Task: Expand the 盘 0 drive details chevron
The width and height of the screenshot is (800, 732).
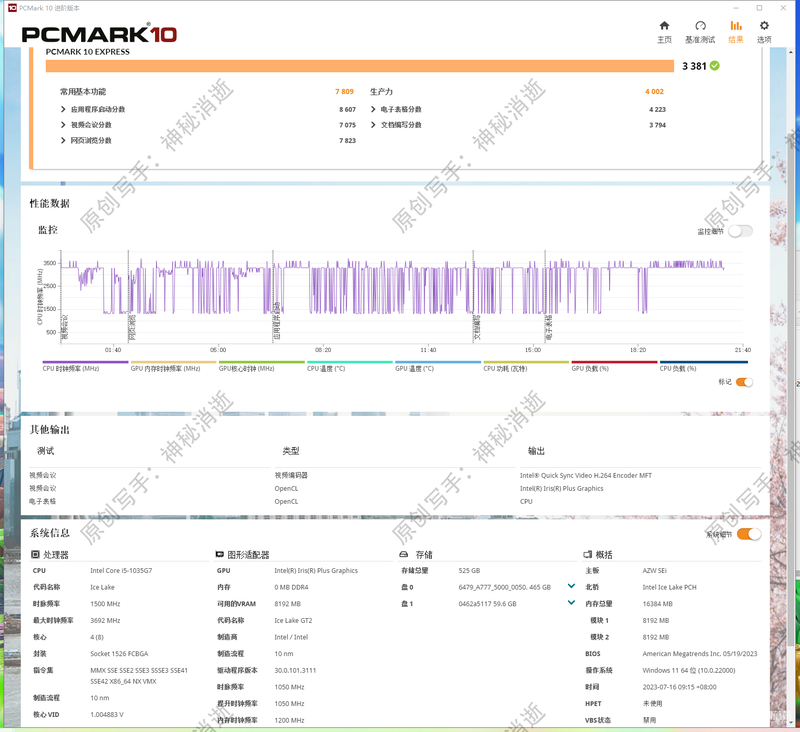Action: point(571,586)
